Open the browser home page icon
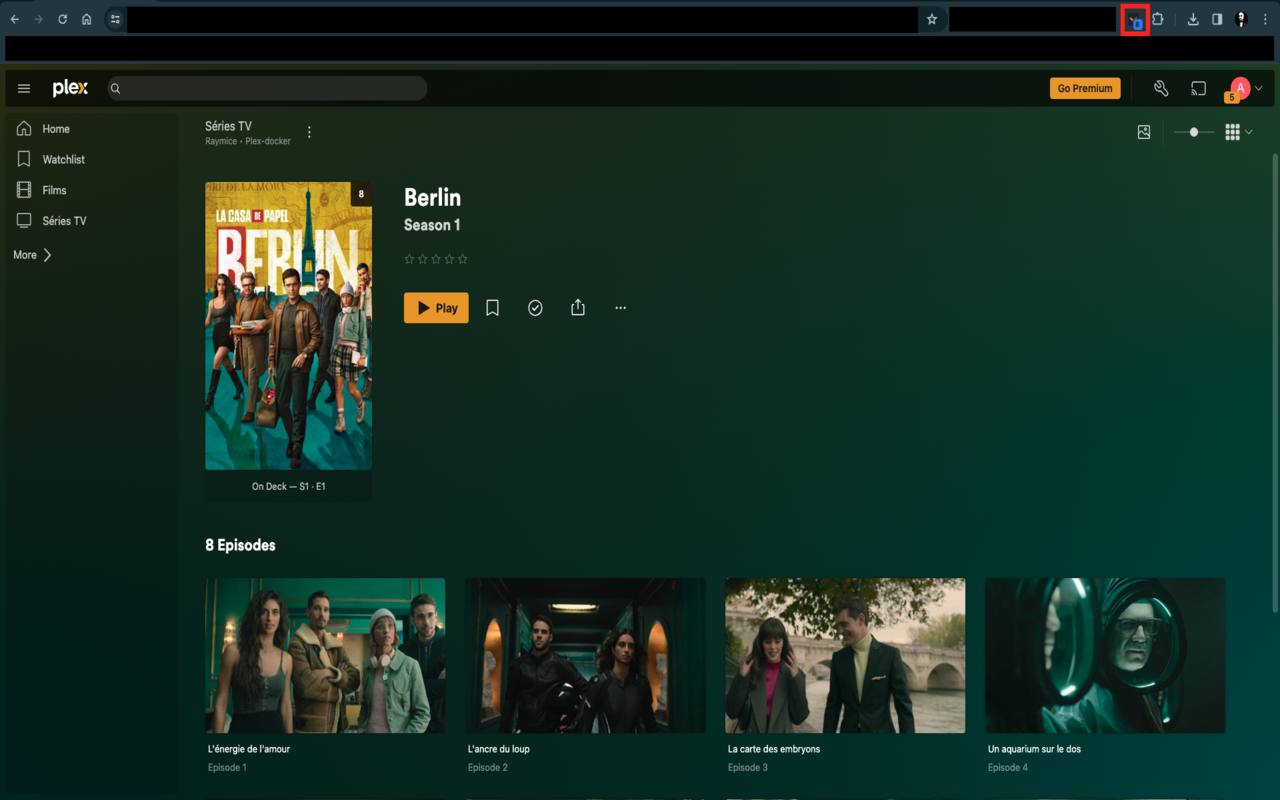Screen dimensions: 1280x800 tap(87, 19)
